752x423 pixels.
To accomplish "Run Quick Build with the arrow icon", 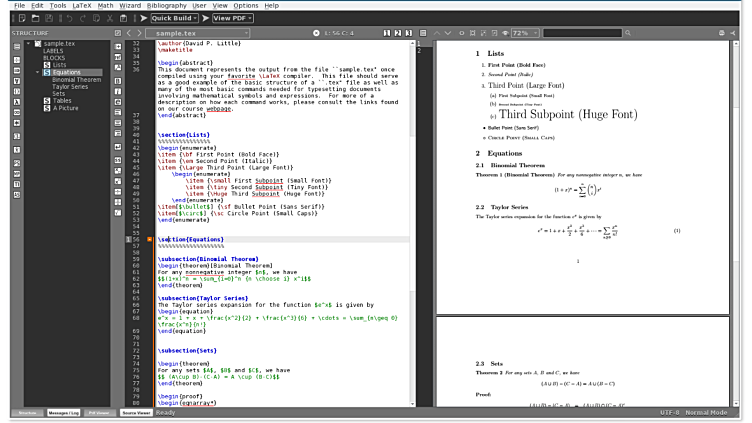I will pos(141,18).
